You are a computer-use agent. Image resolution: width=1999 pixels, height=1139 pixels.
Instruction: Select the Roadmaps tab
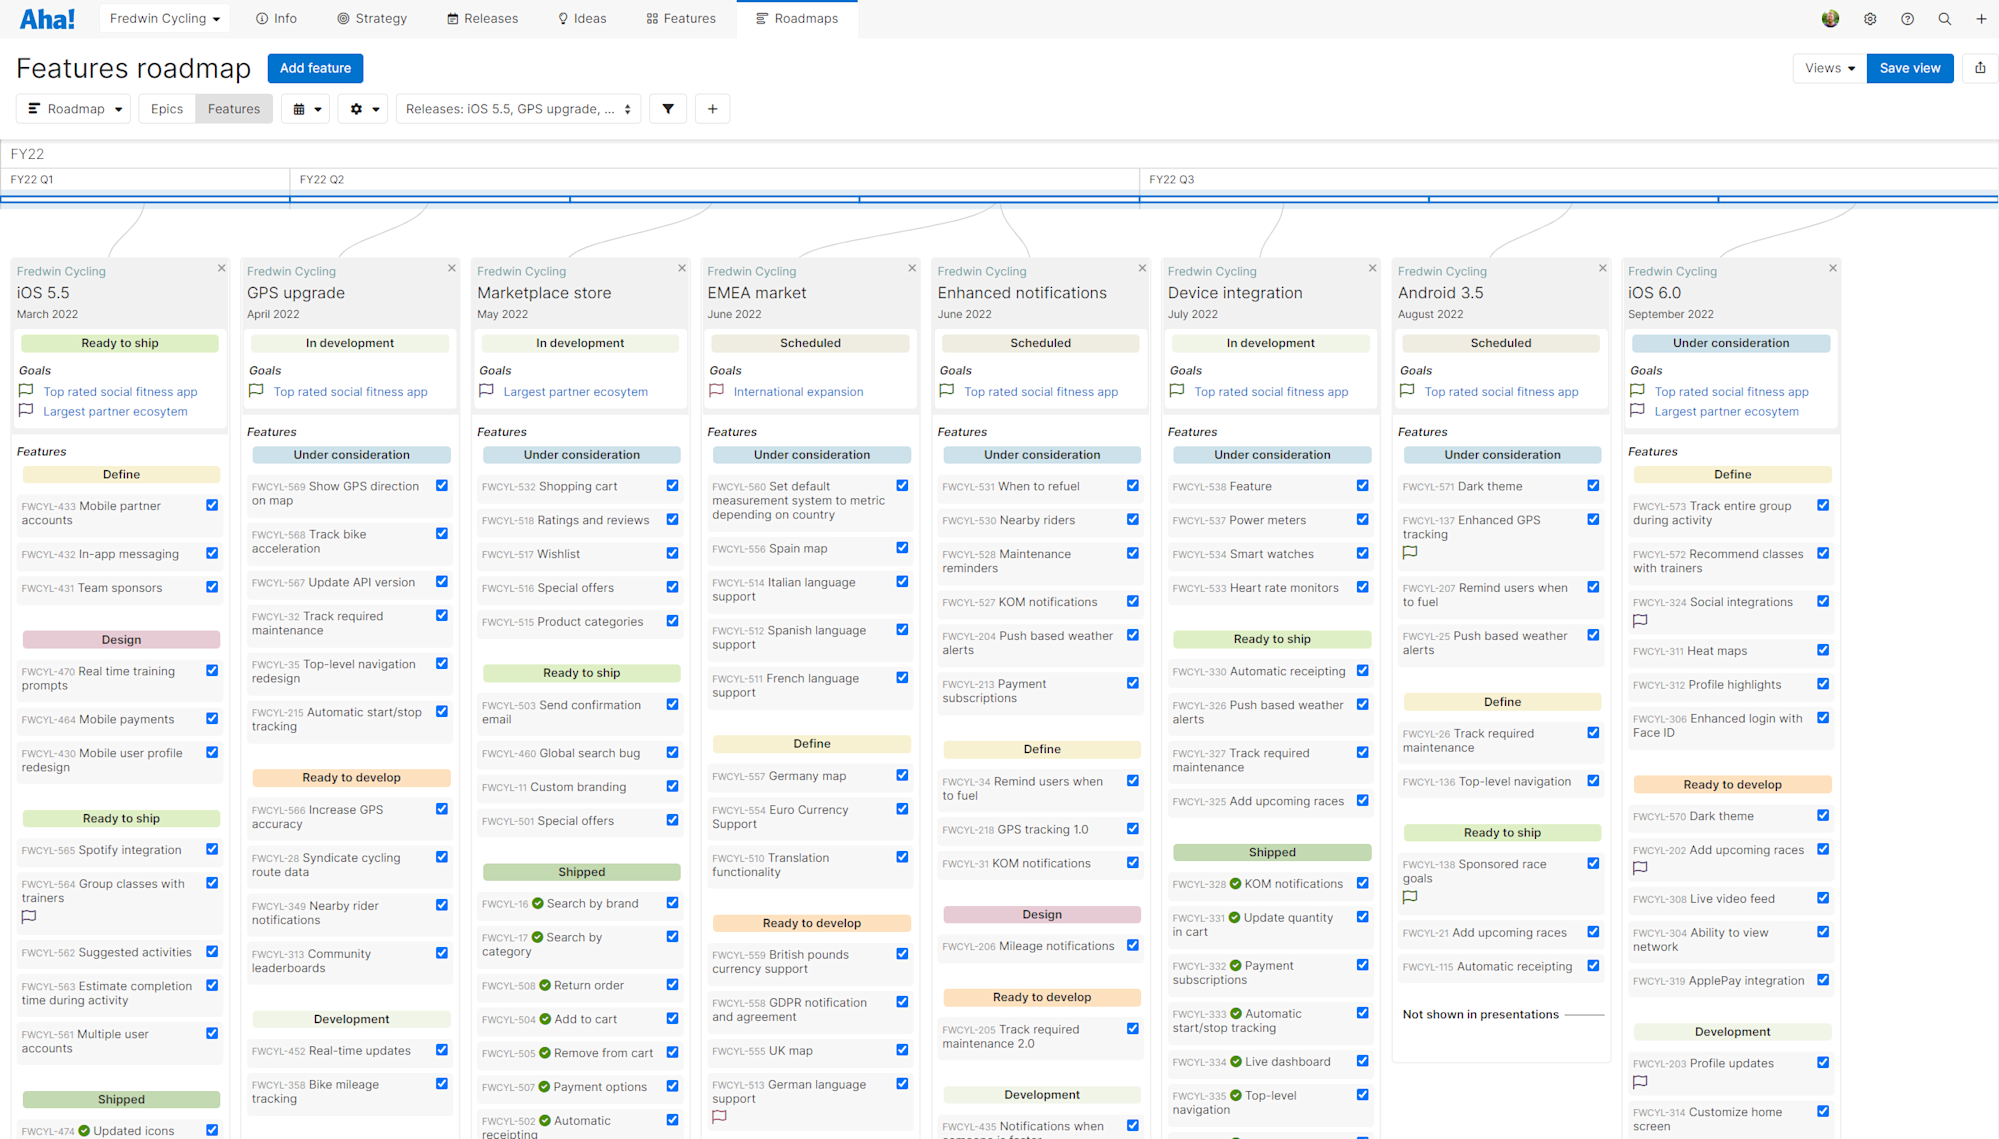pyautogui.click(x=797, y=18)
